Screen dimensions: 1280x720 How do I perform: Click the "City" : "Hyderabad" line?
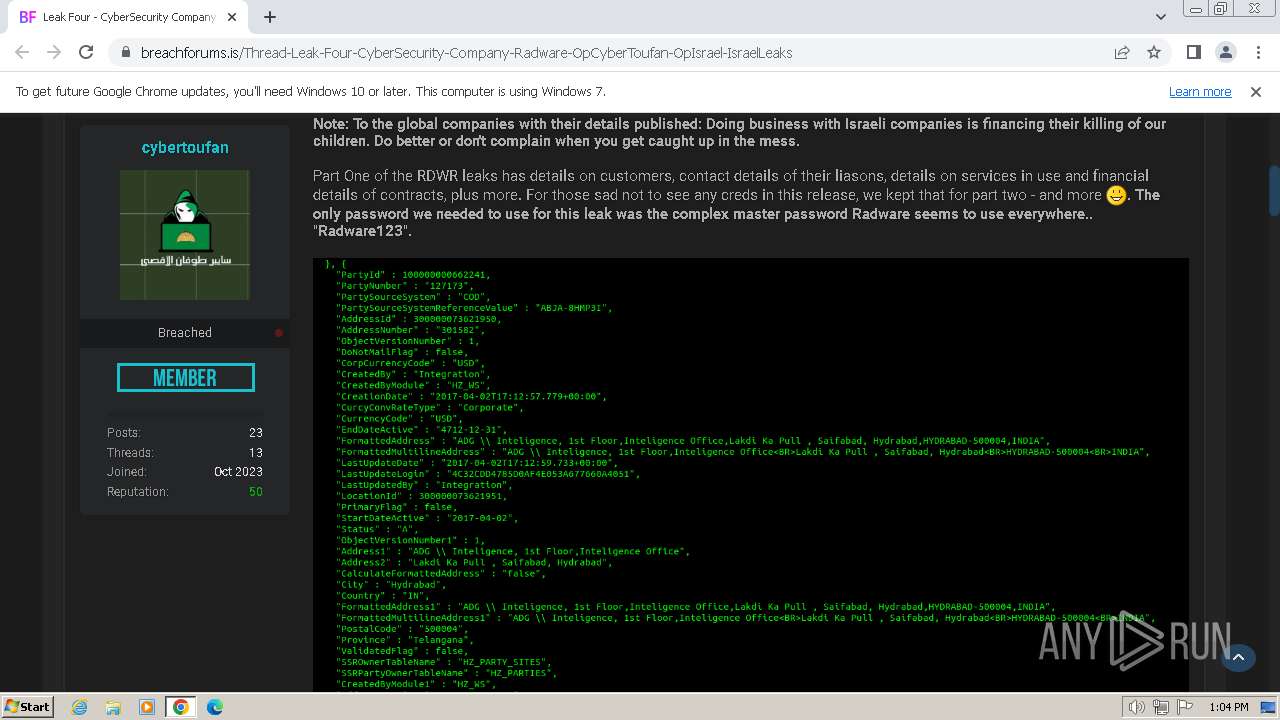[390, 584]
